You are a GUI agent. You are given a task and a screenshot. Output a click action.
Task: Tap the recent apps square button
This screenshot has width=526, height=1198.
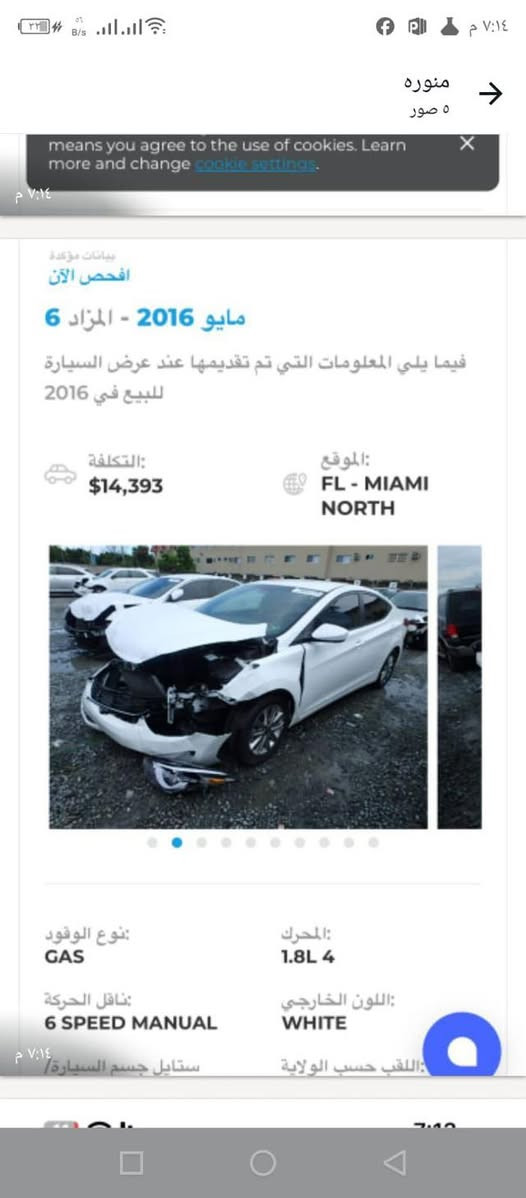(x=132, y=1163)
